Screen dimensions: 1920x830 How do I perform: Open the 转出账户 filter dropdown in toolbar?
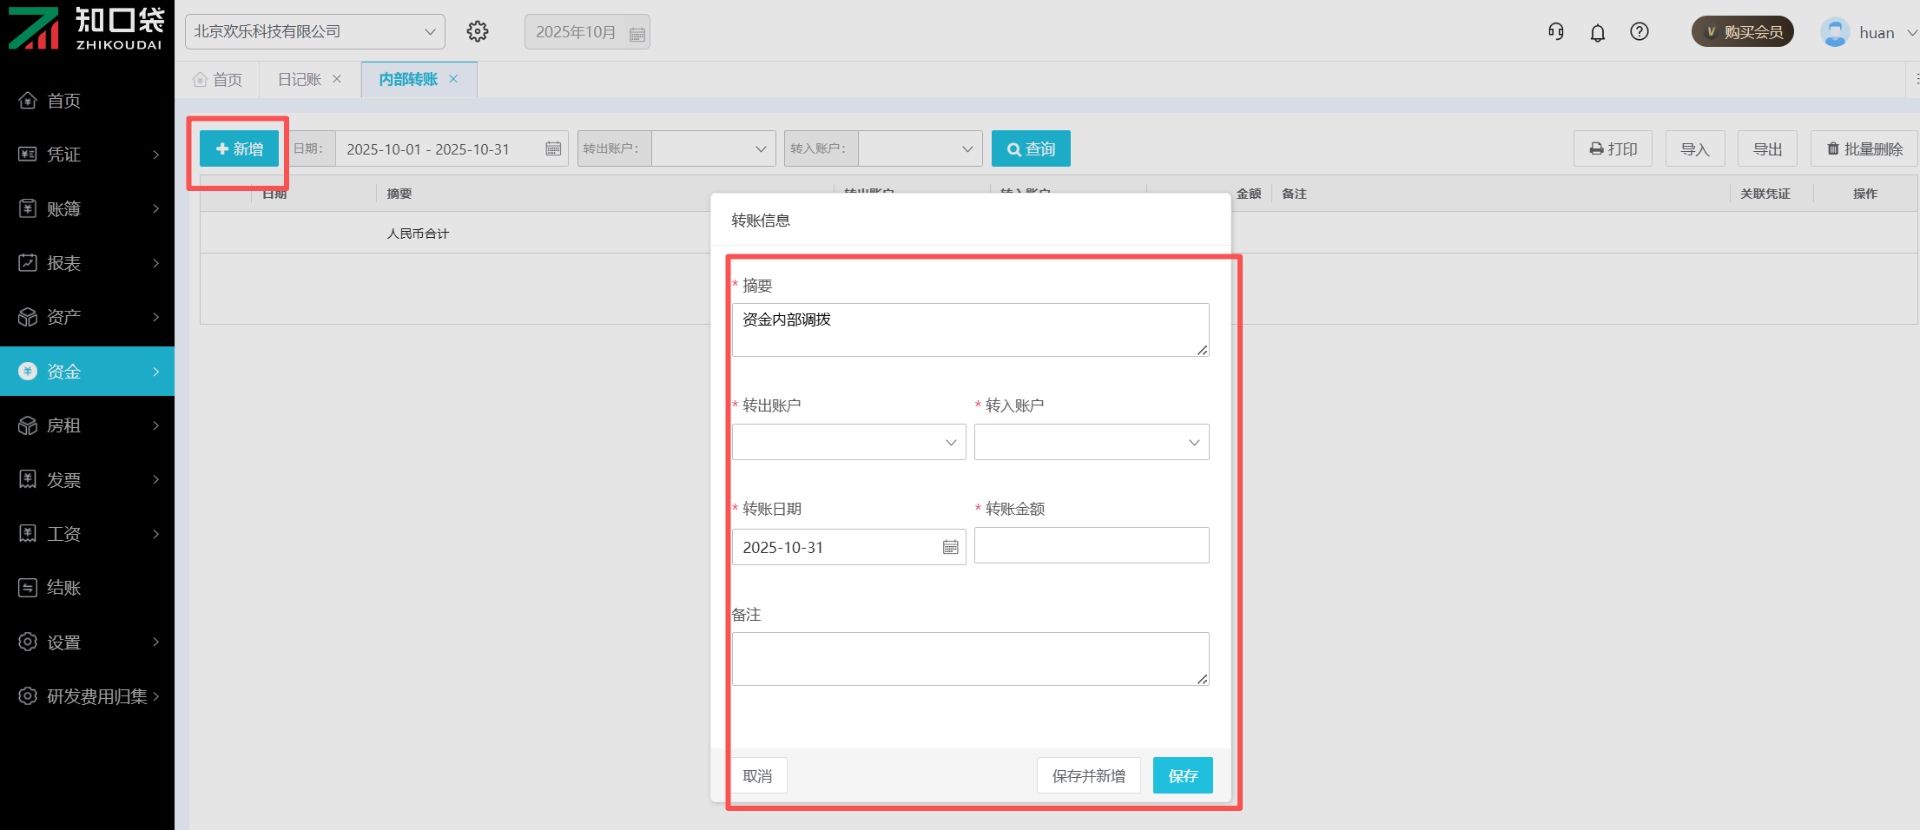[x=713, y=149]
